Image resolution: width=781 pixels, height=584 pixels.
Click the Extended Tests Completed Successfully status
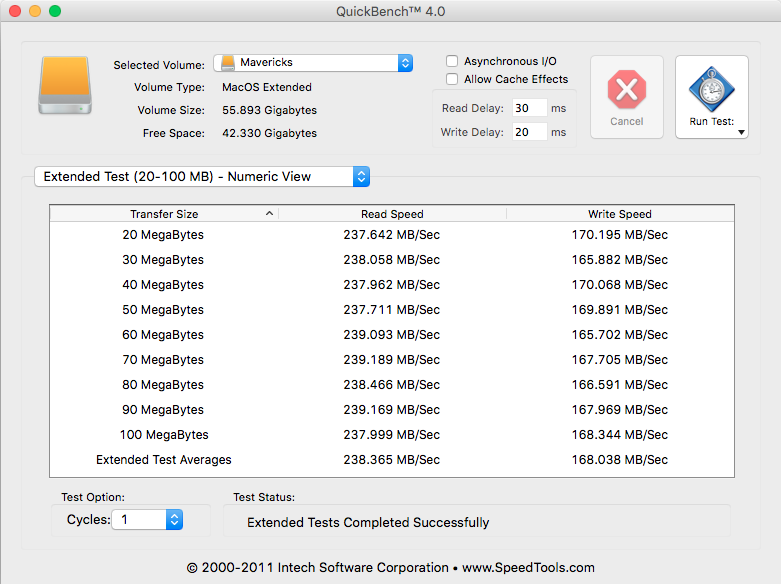pyautogui.click(x=368, y=522)
